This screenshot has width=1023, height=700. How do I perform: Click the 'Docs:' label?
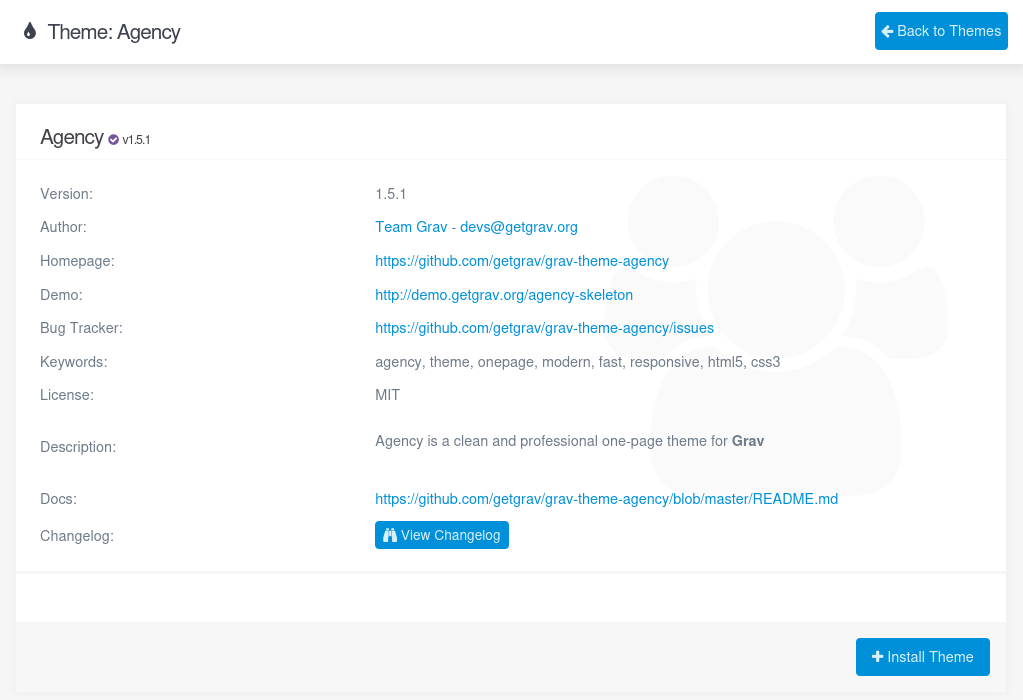click(59, 499)
